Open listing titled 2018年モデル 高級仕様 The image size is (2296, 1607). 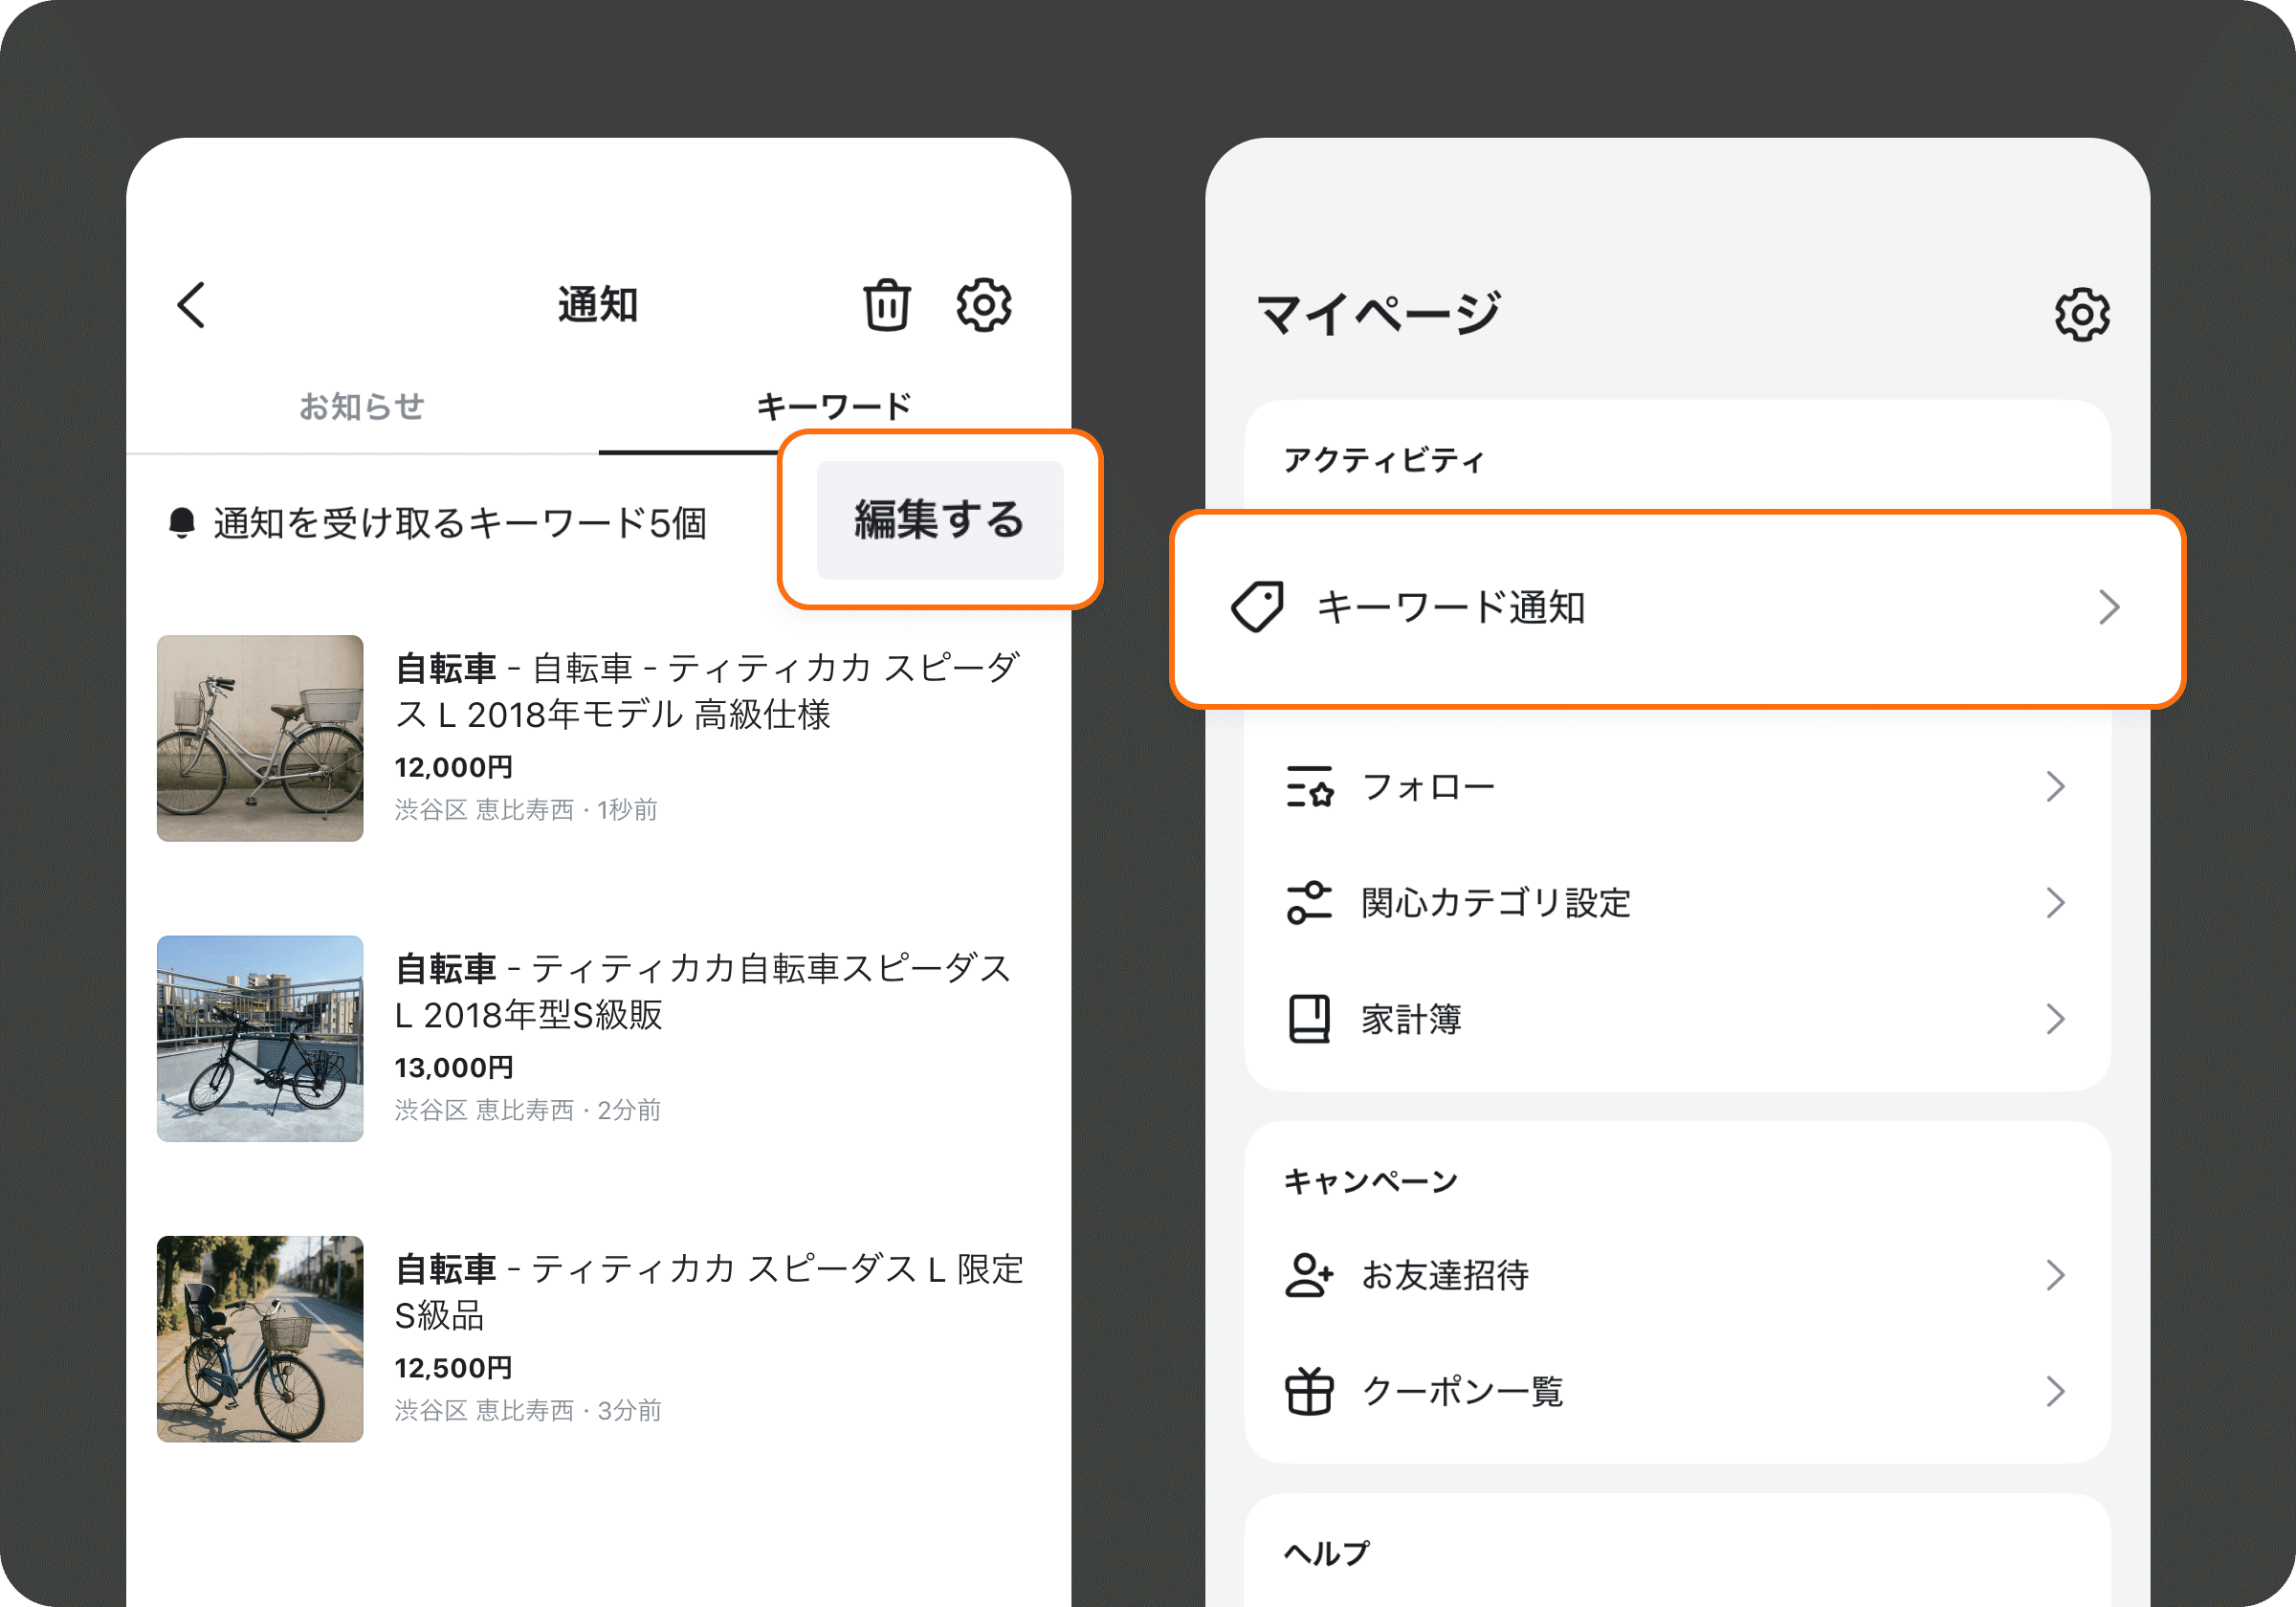(707, 691)
